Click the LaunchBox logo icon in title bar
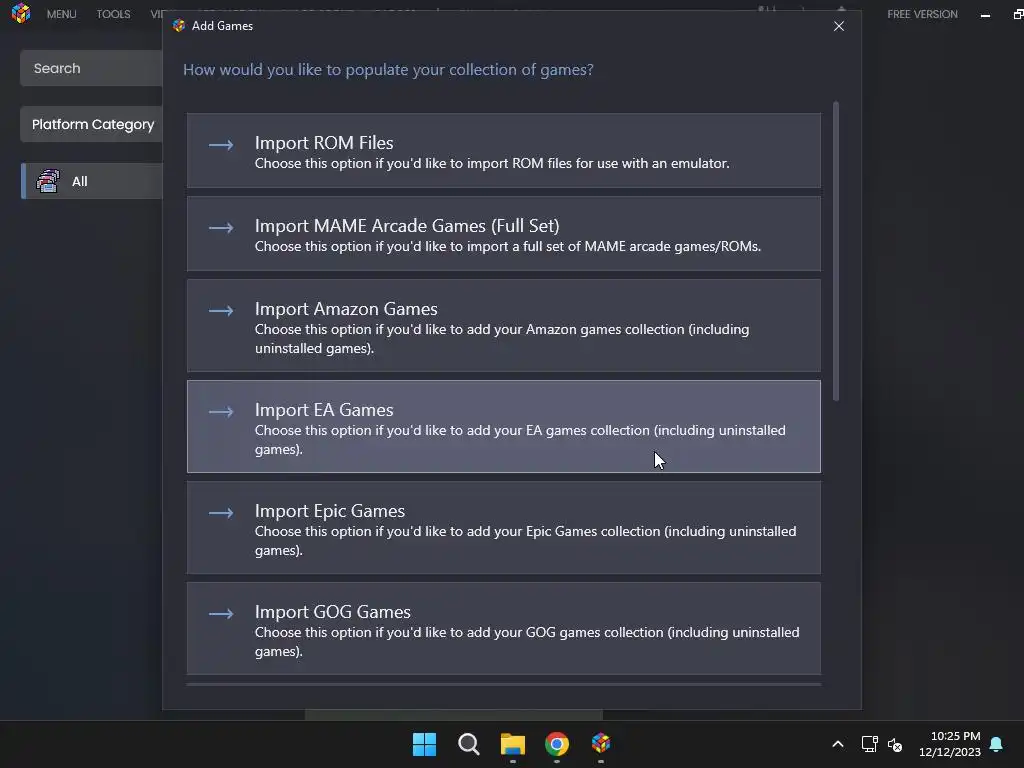This screenshot has width=1024, height=768. (x=20, y=13)
